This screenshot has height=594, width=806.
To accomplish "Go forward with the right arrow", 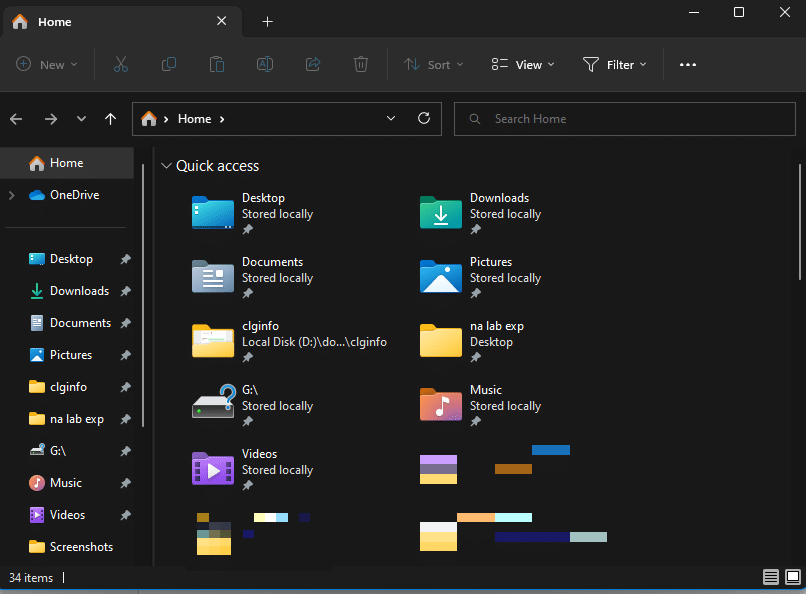I will tap(51, 119).
